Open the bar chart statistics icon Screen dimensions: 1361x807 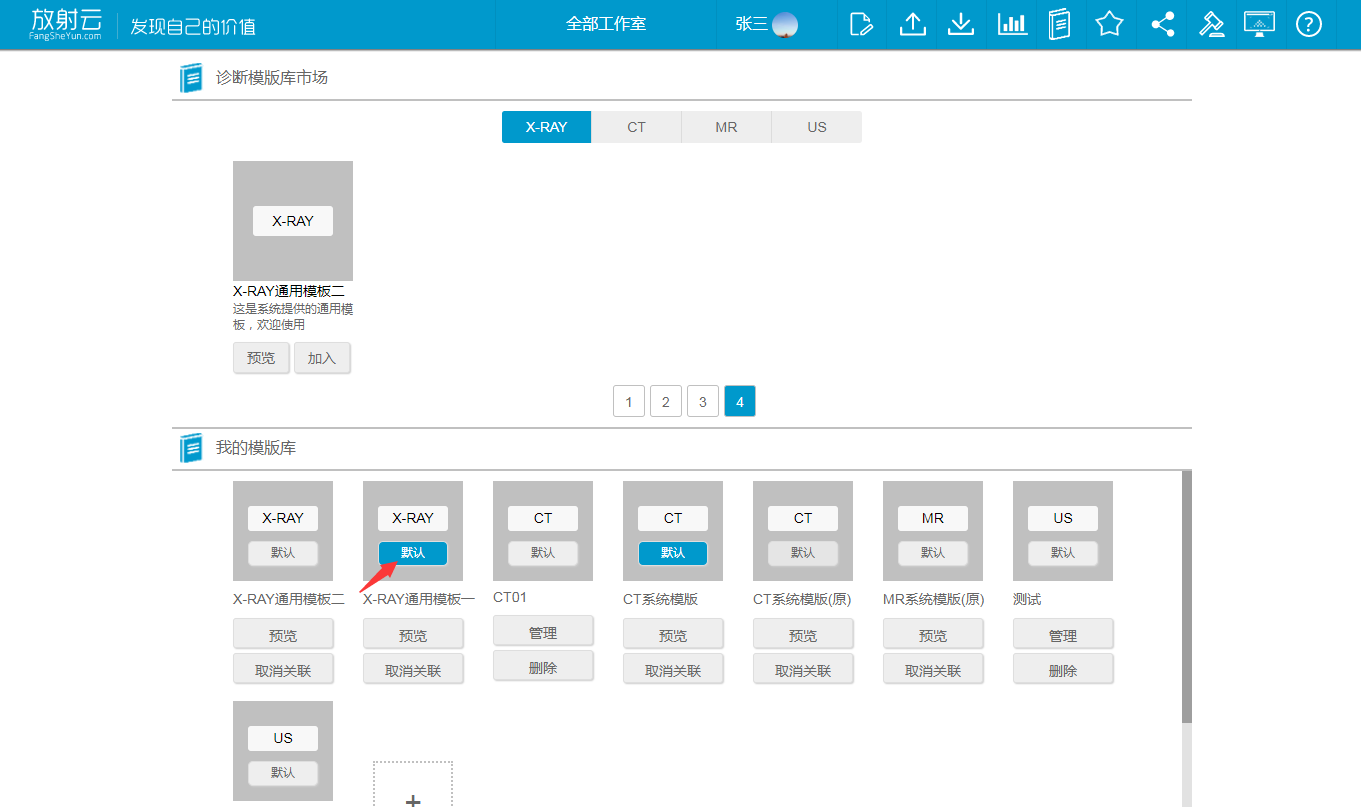pyautogui.click(x=1012, y=24)
